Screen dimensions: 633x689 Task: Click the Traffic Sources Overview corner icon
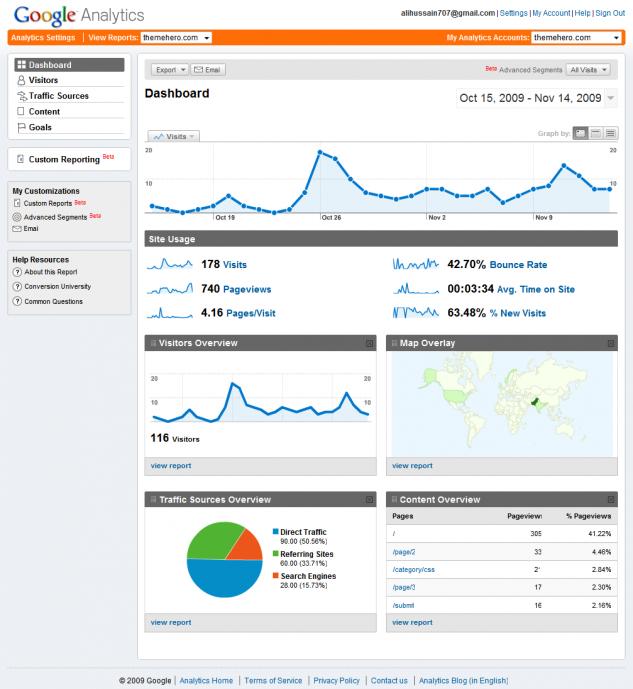(x=369, y=500)
